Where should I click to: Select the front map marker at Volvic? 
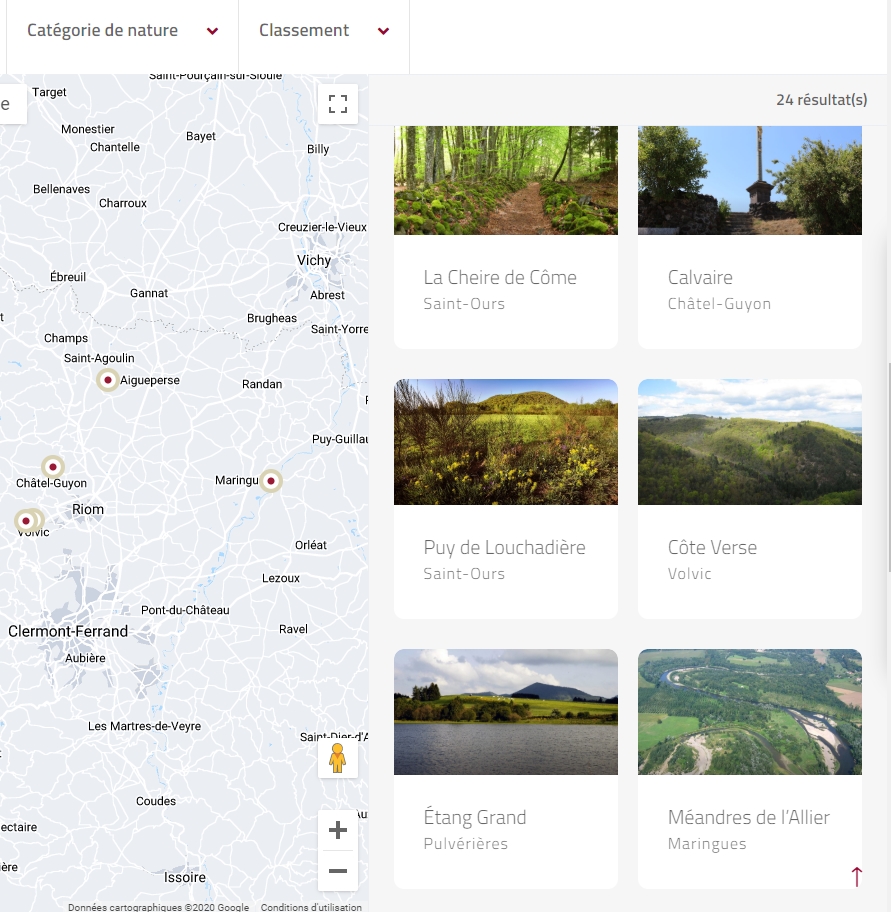click(x=26, y=521)
